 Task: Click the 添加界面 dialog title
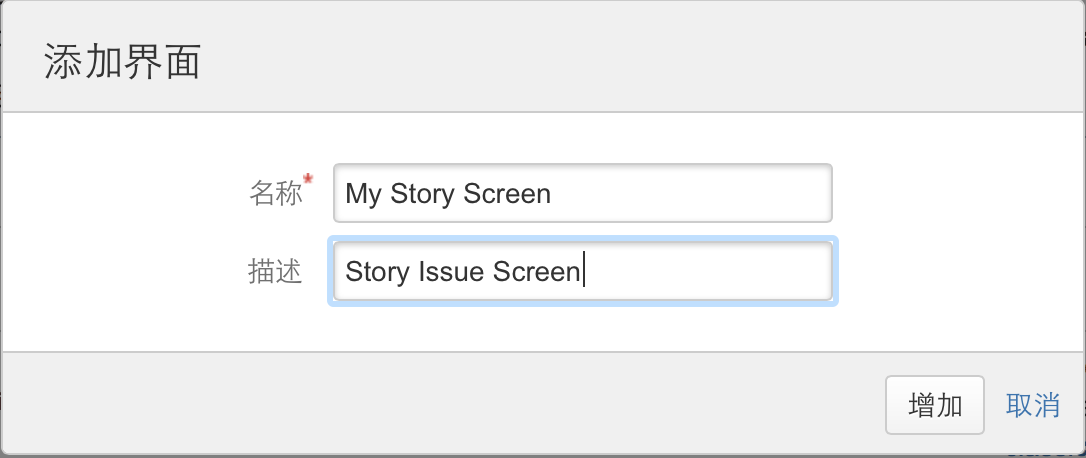coord(123,62)
